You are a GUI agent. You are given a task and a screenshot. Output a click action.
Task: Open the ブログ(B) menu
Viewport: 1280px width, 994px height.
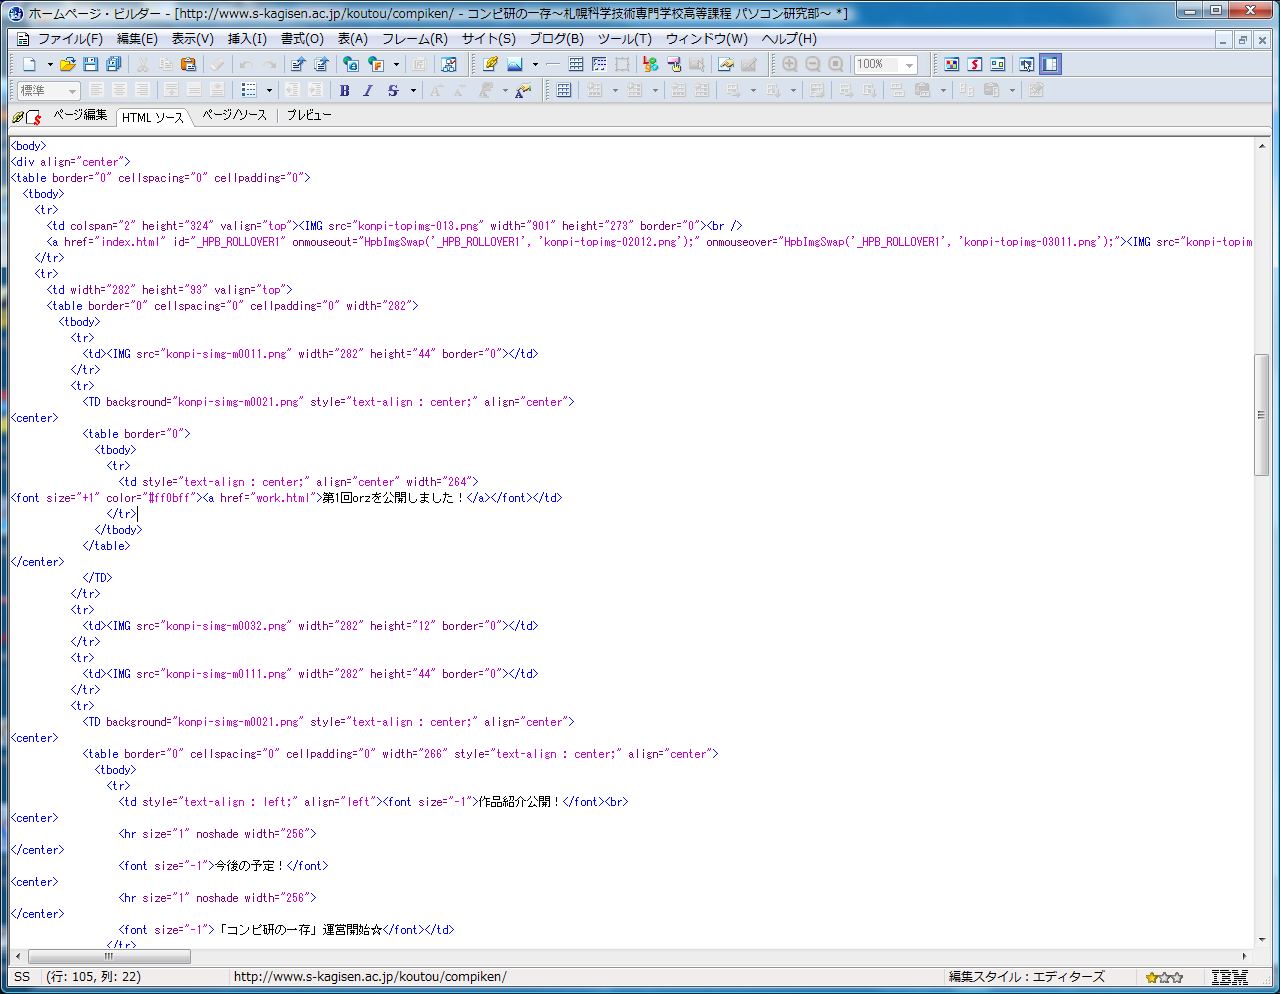tap(556, 39)
